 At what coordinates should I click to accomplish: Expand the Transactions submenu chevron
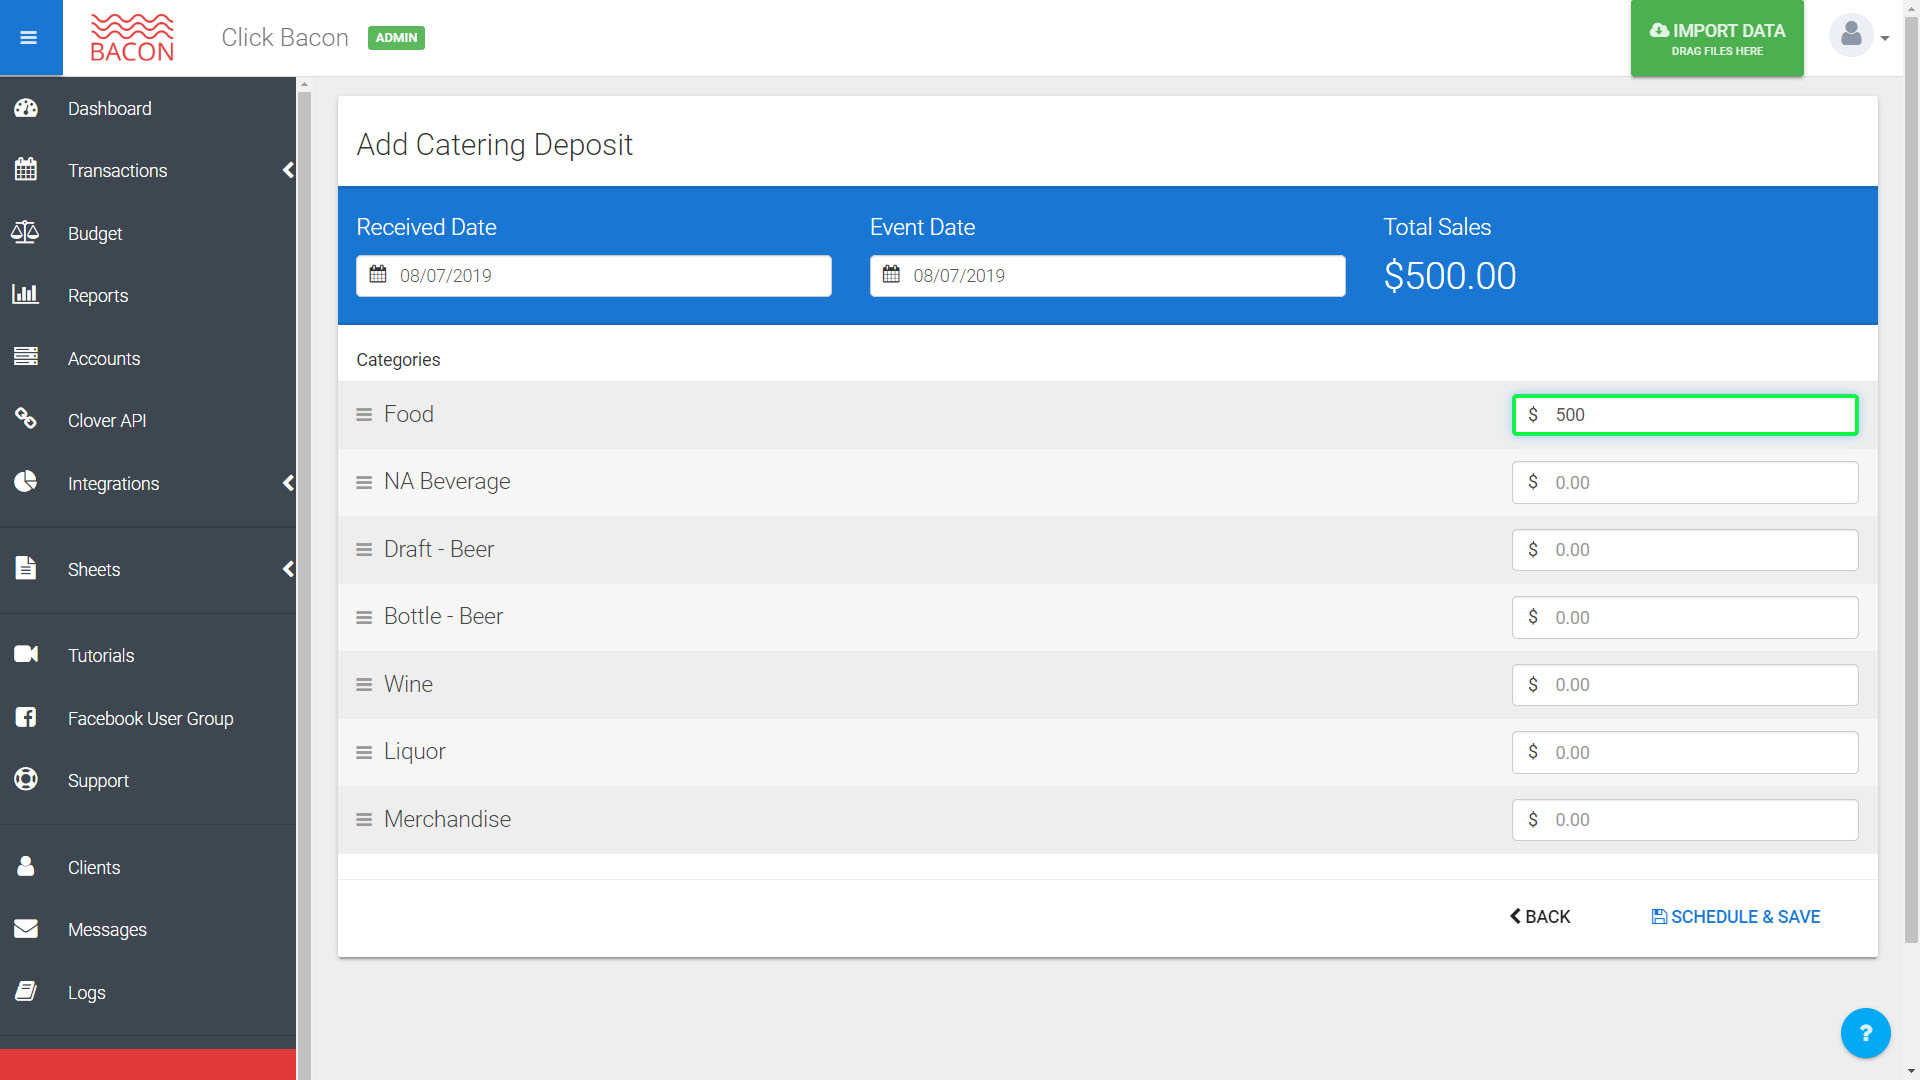click(288, 170)
